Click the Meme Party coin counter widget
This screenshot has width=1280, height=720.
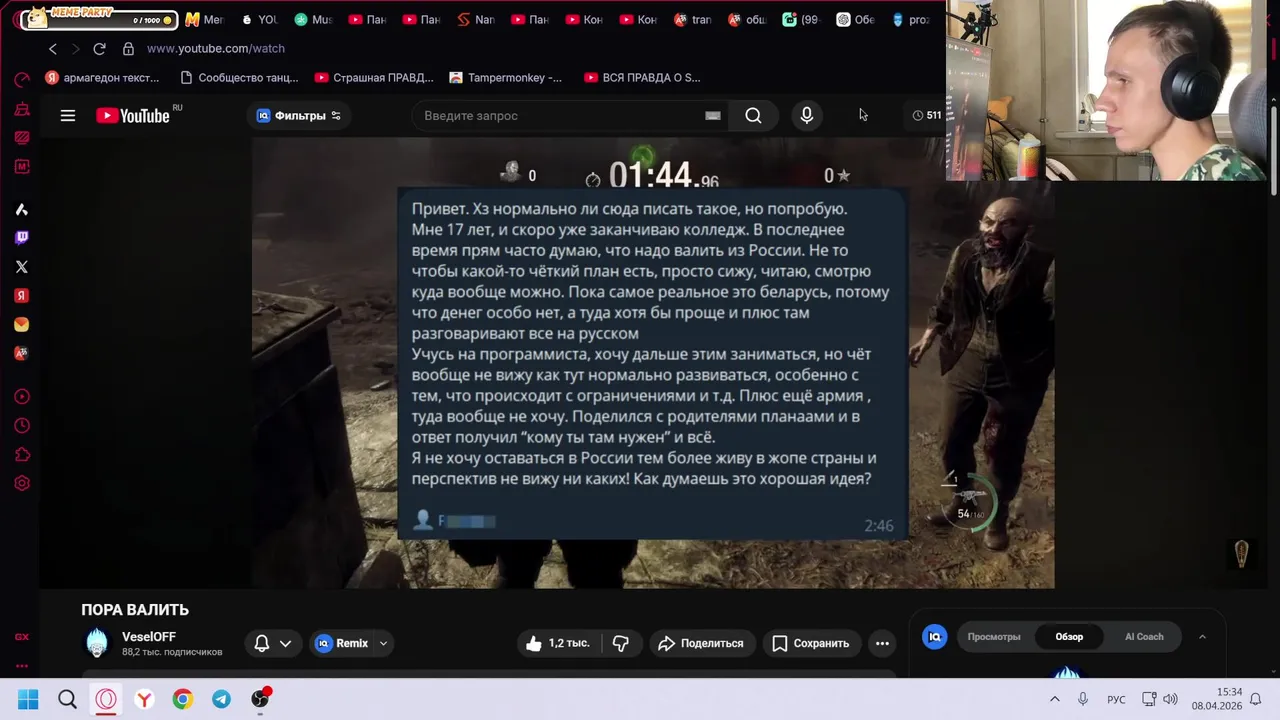(98, 19)
